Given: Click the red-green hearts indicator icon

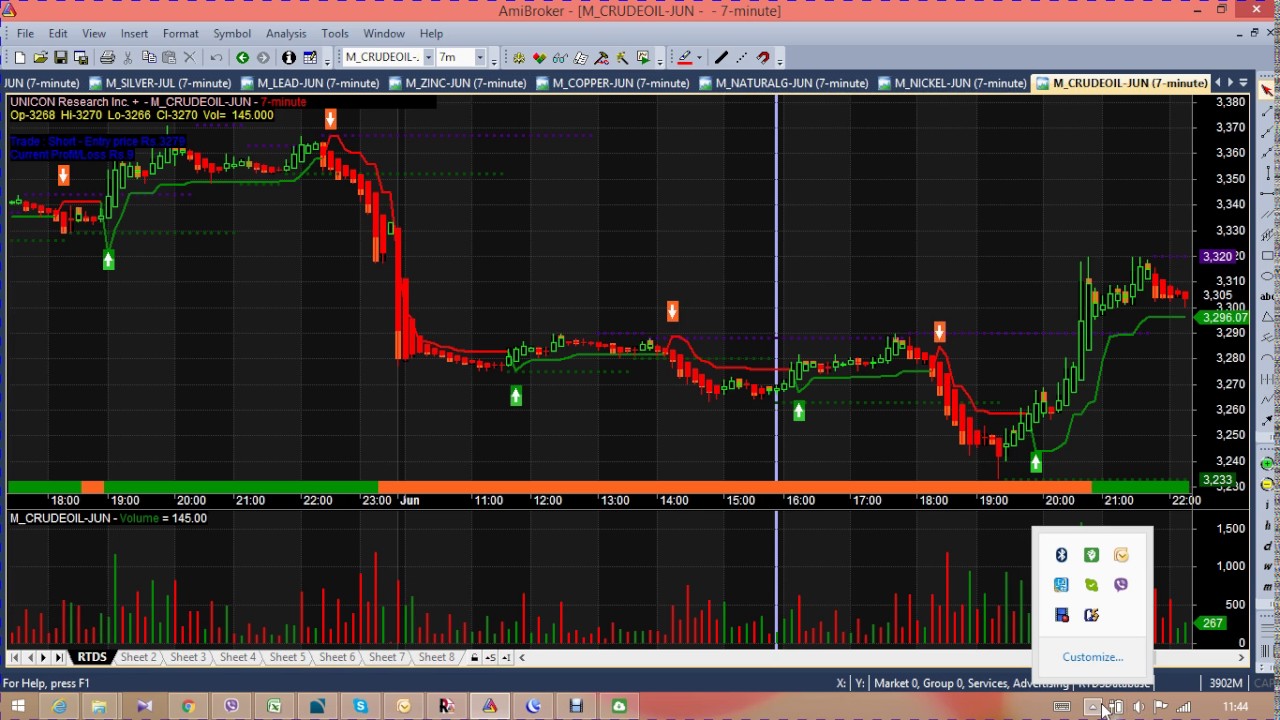Looking at the screenshot, I should (539, 58).
